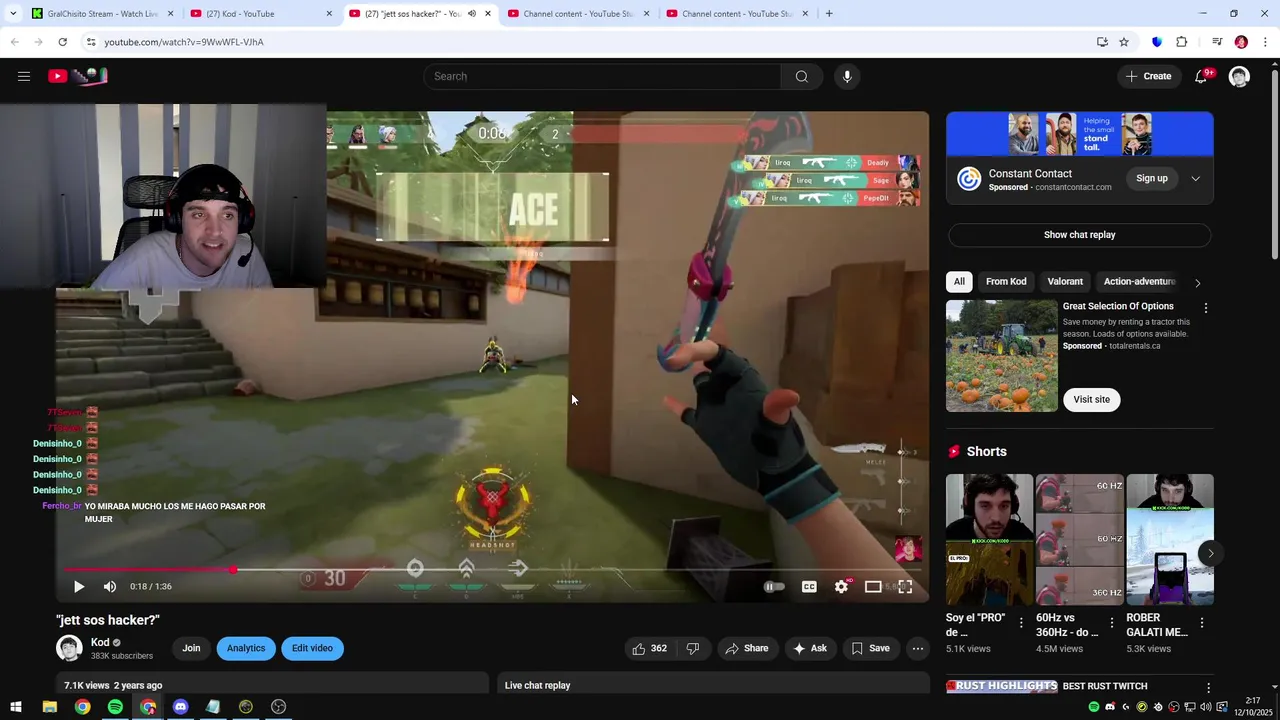This screenshot has height=720, width=1280.
Task: Open menu for Rust Highlights video
Action: tap(1208, 688)
